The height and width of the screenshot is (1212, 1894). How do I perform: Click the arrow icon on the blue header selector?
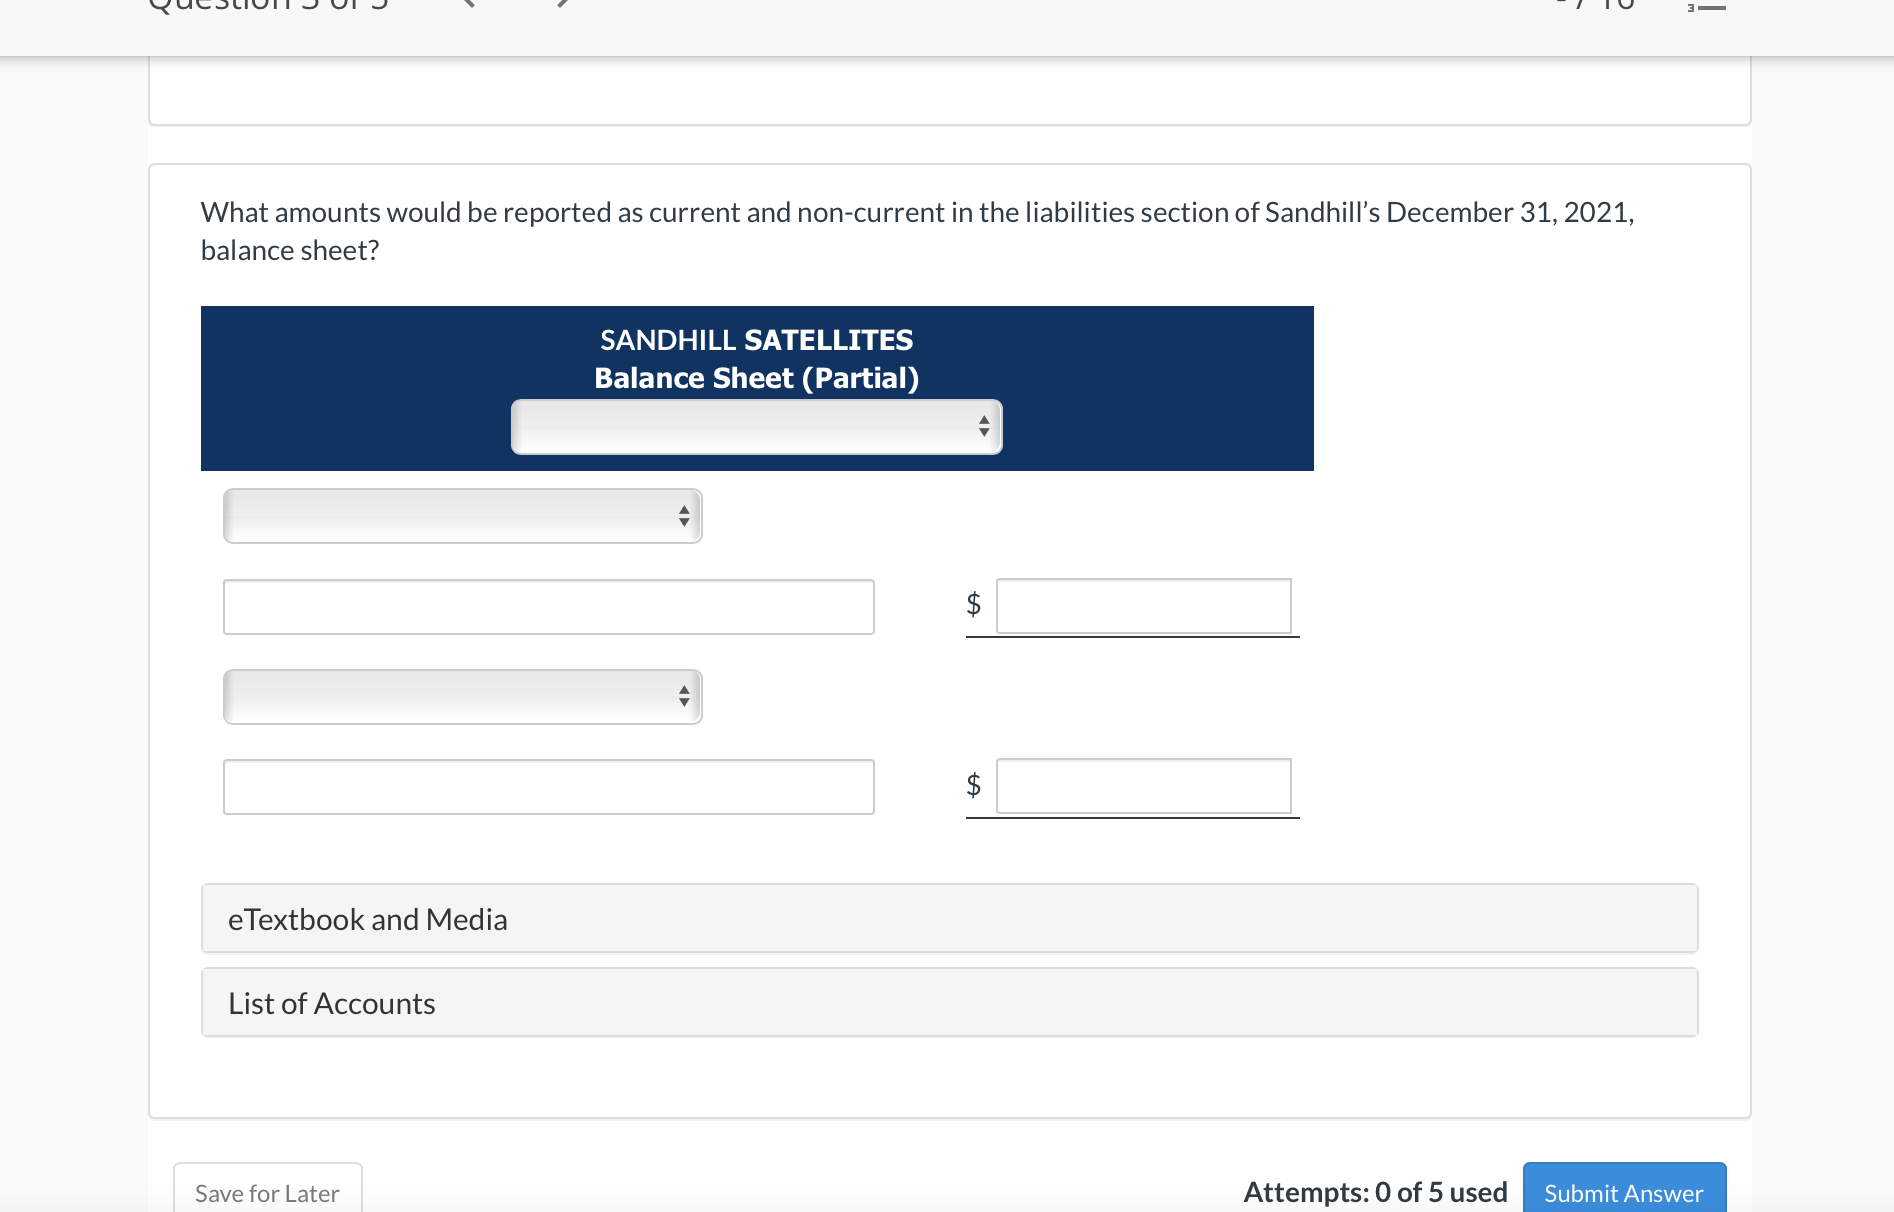click(983, 426)
